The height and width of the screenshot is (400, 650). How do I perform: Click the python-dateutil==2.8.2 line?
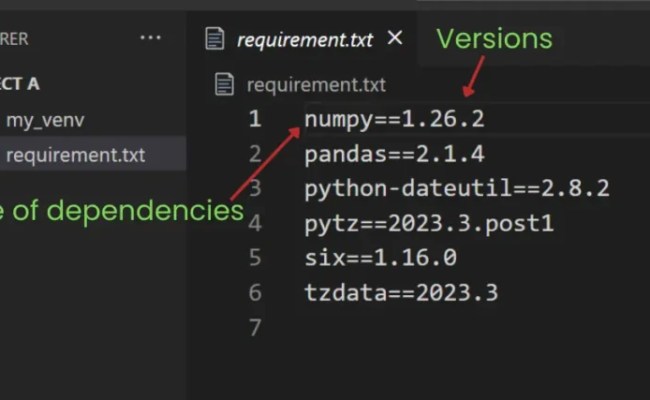point(457,189)
